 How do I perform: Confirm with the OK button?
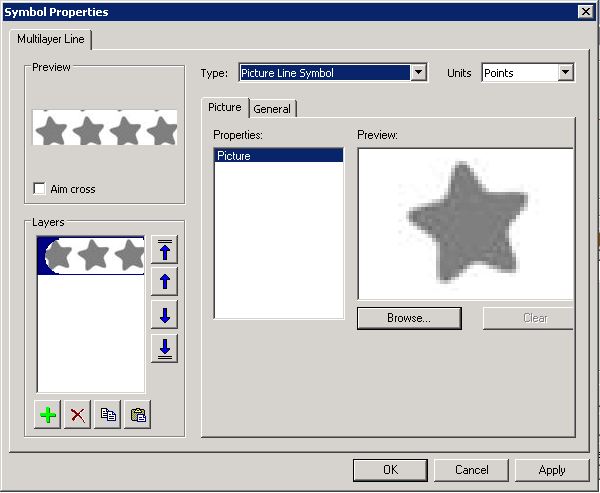pyautogui.click(x=390, y=470)
